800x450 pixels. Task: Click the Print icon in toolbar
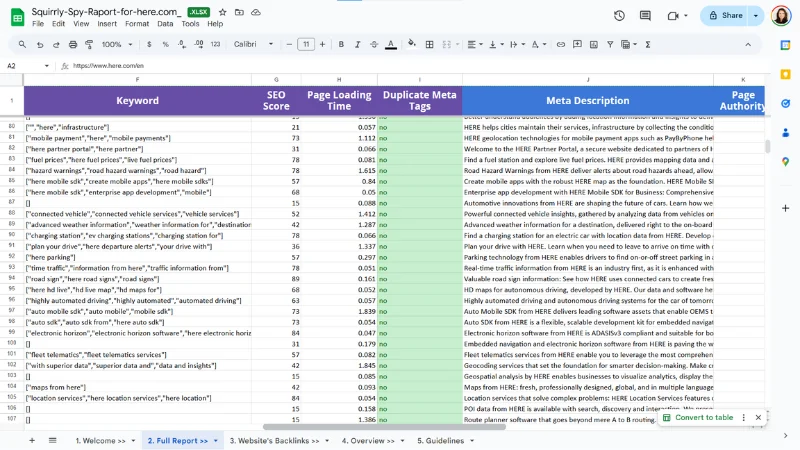pos(75,44)
